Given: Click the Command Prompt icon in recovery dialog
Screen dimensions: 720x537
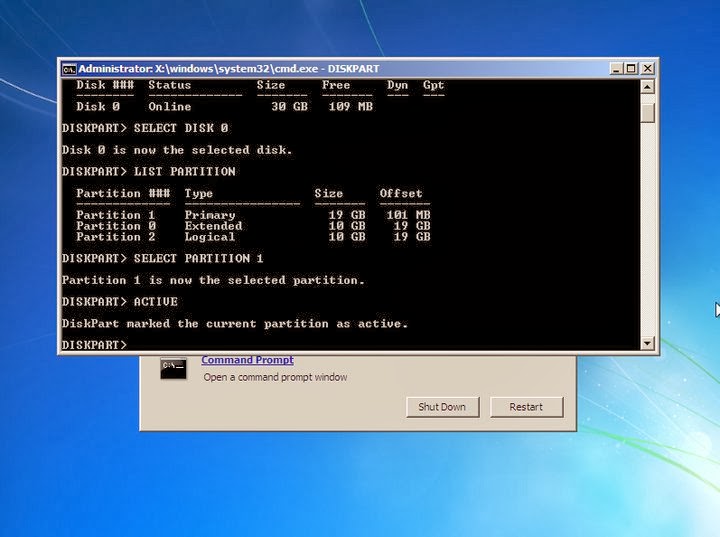Looking at the screenshot, I should (173, 368).
